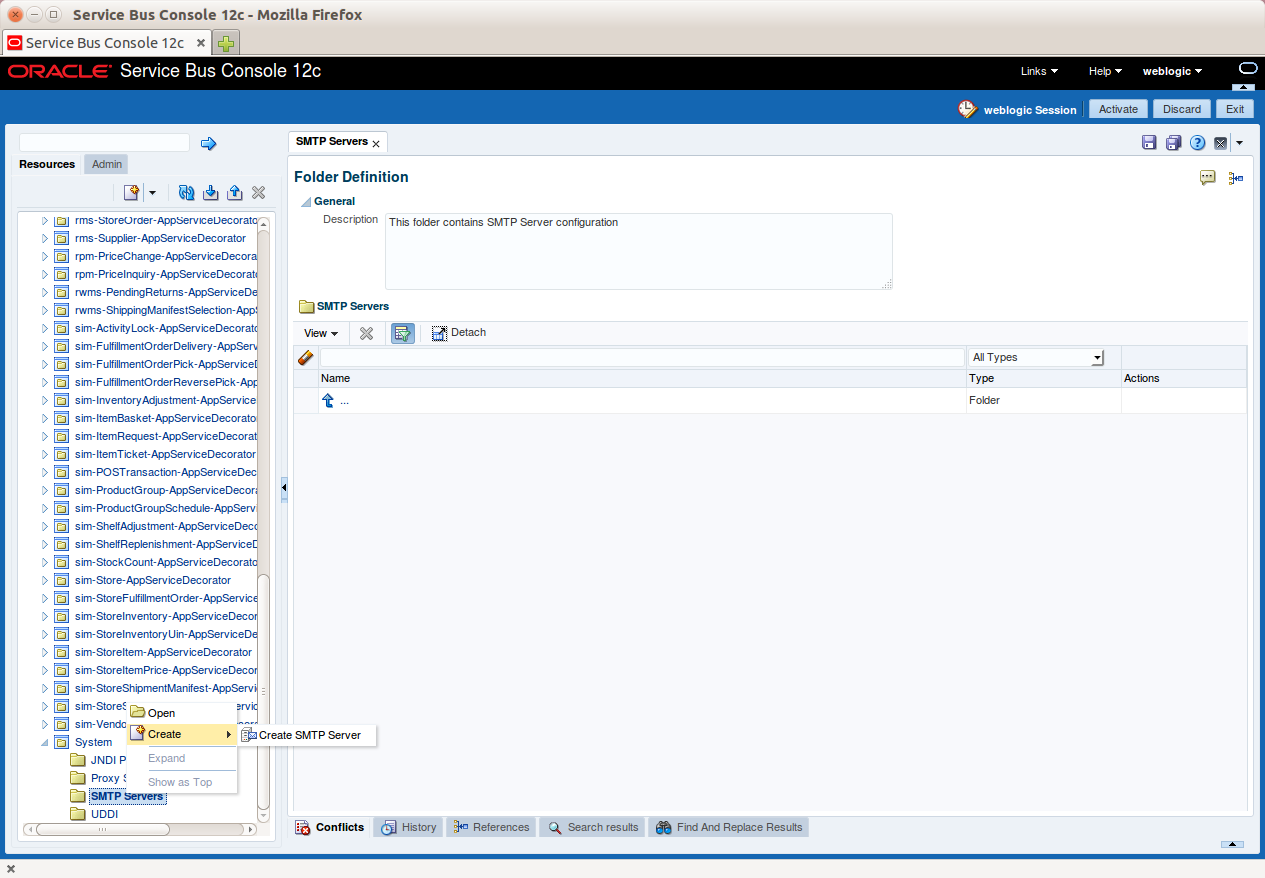Click the eraser clear-filter icon

tap(306, 357)
